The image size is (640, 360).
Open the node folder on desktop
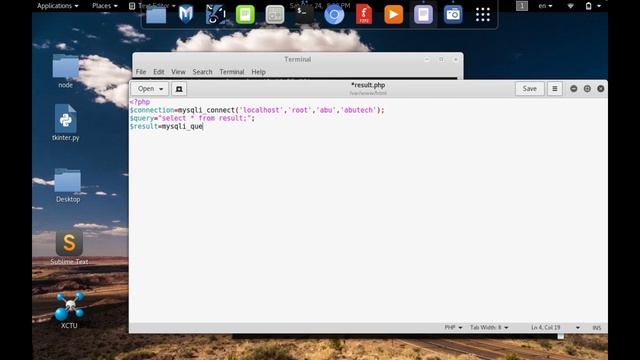(66, 71)
